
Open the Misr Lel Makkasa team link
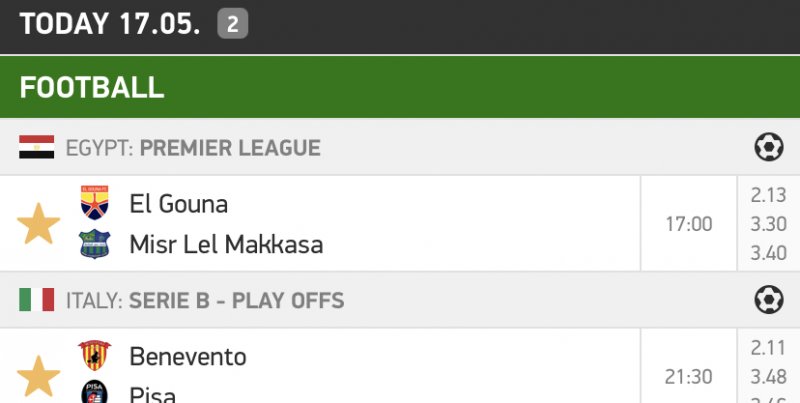coord(226,244)
